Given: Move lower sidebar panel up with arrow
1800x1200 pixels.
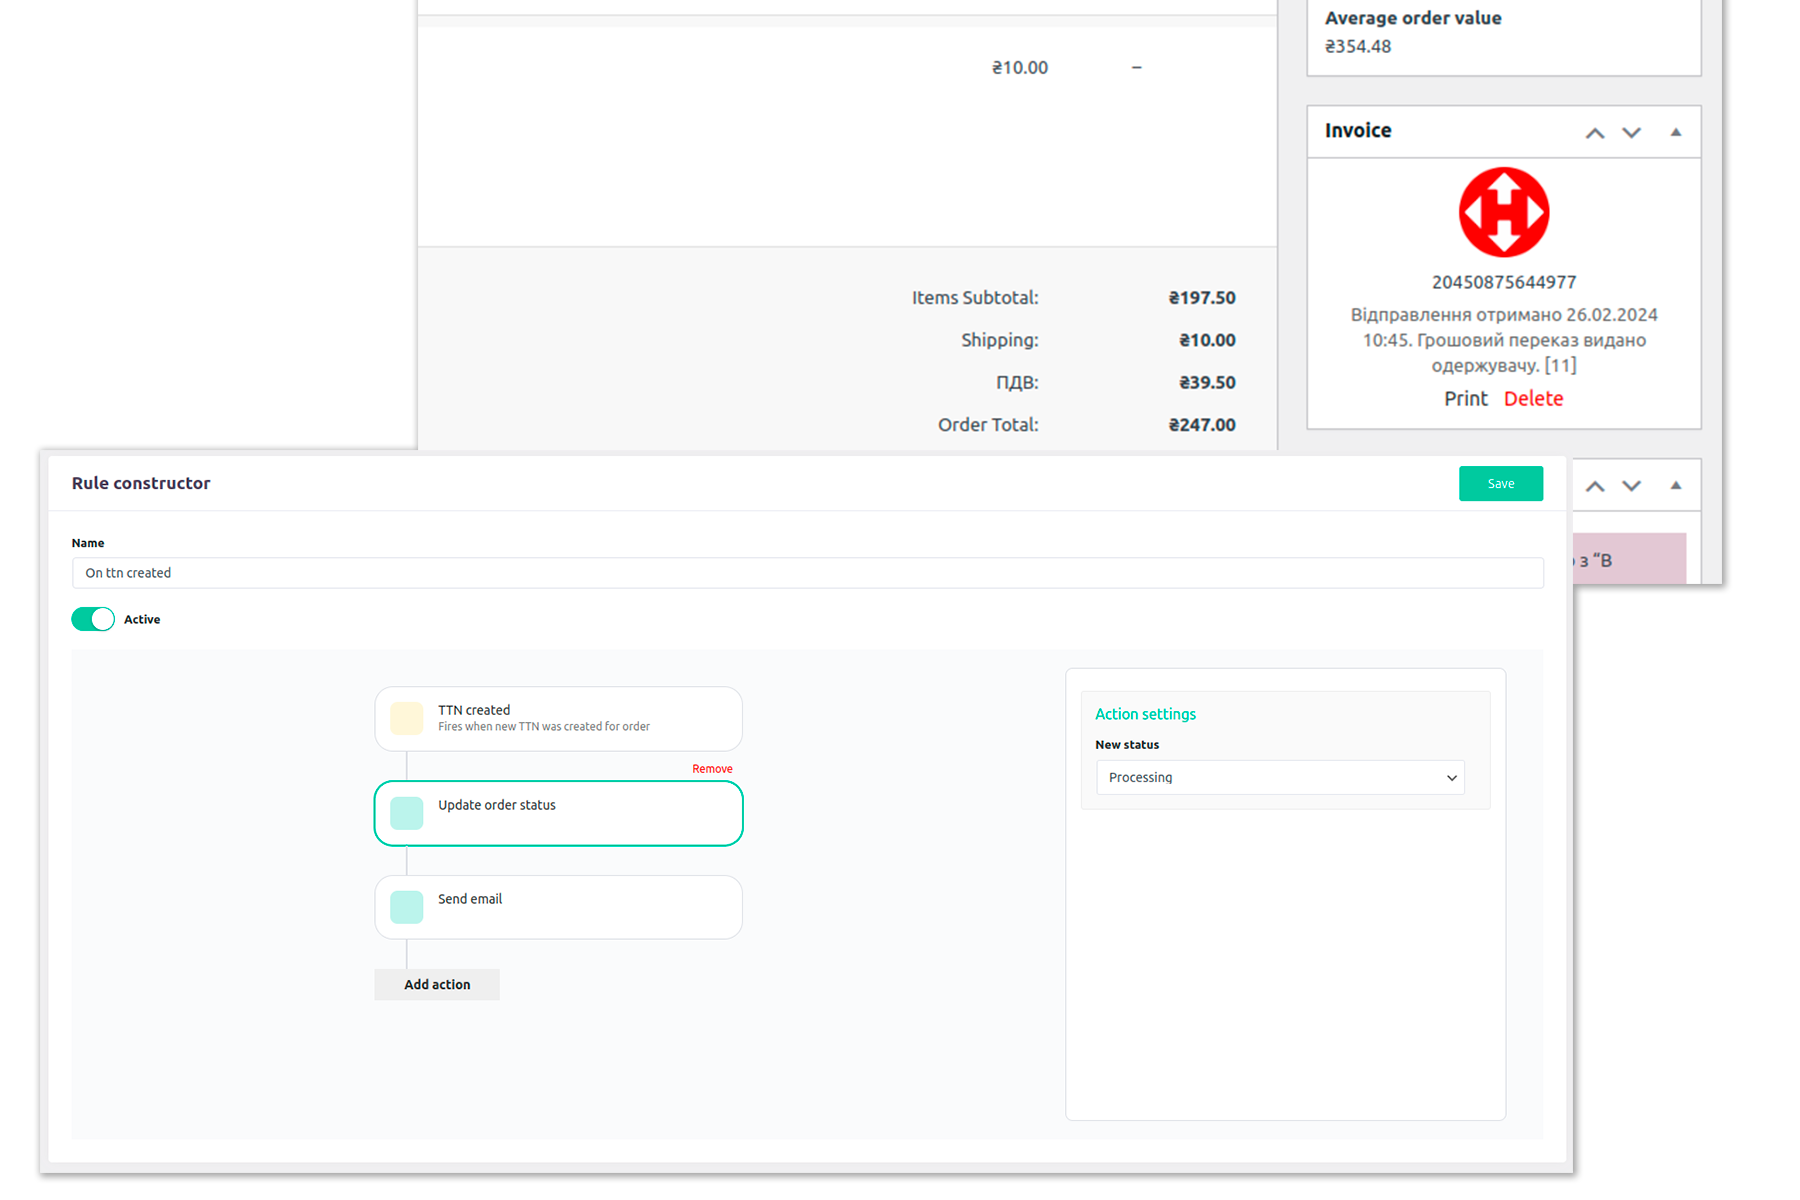Looking at the screenshot, I should [x=1595, y=486].
